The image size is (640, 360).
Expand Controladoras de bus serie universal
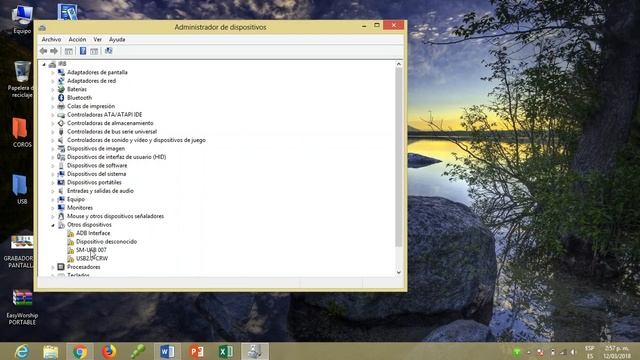[53, 132]
